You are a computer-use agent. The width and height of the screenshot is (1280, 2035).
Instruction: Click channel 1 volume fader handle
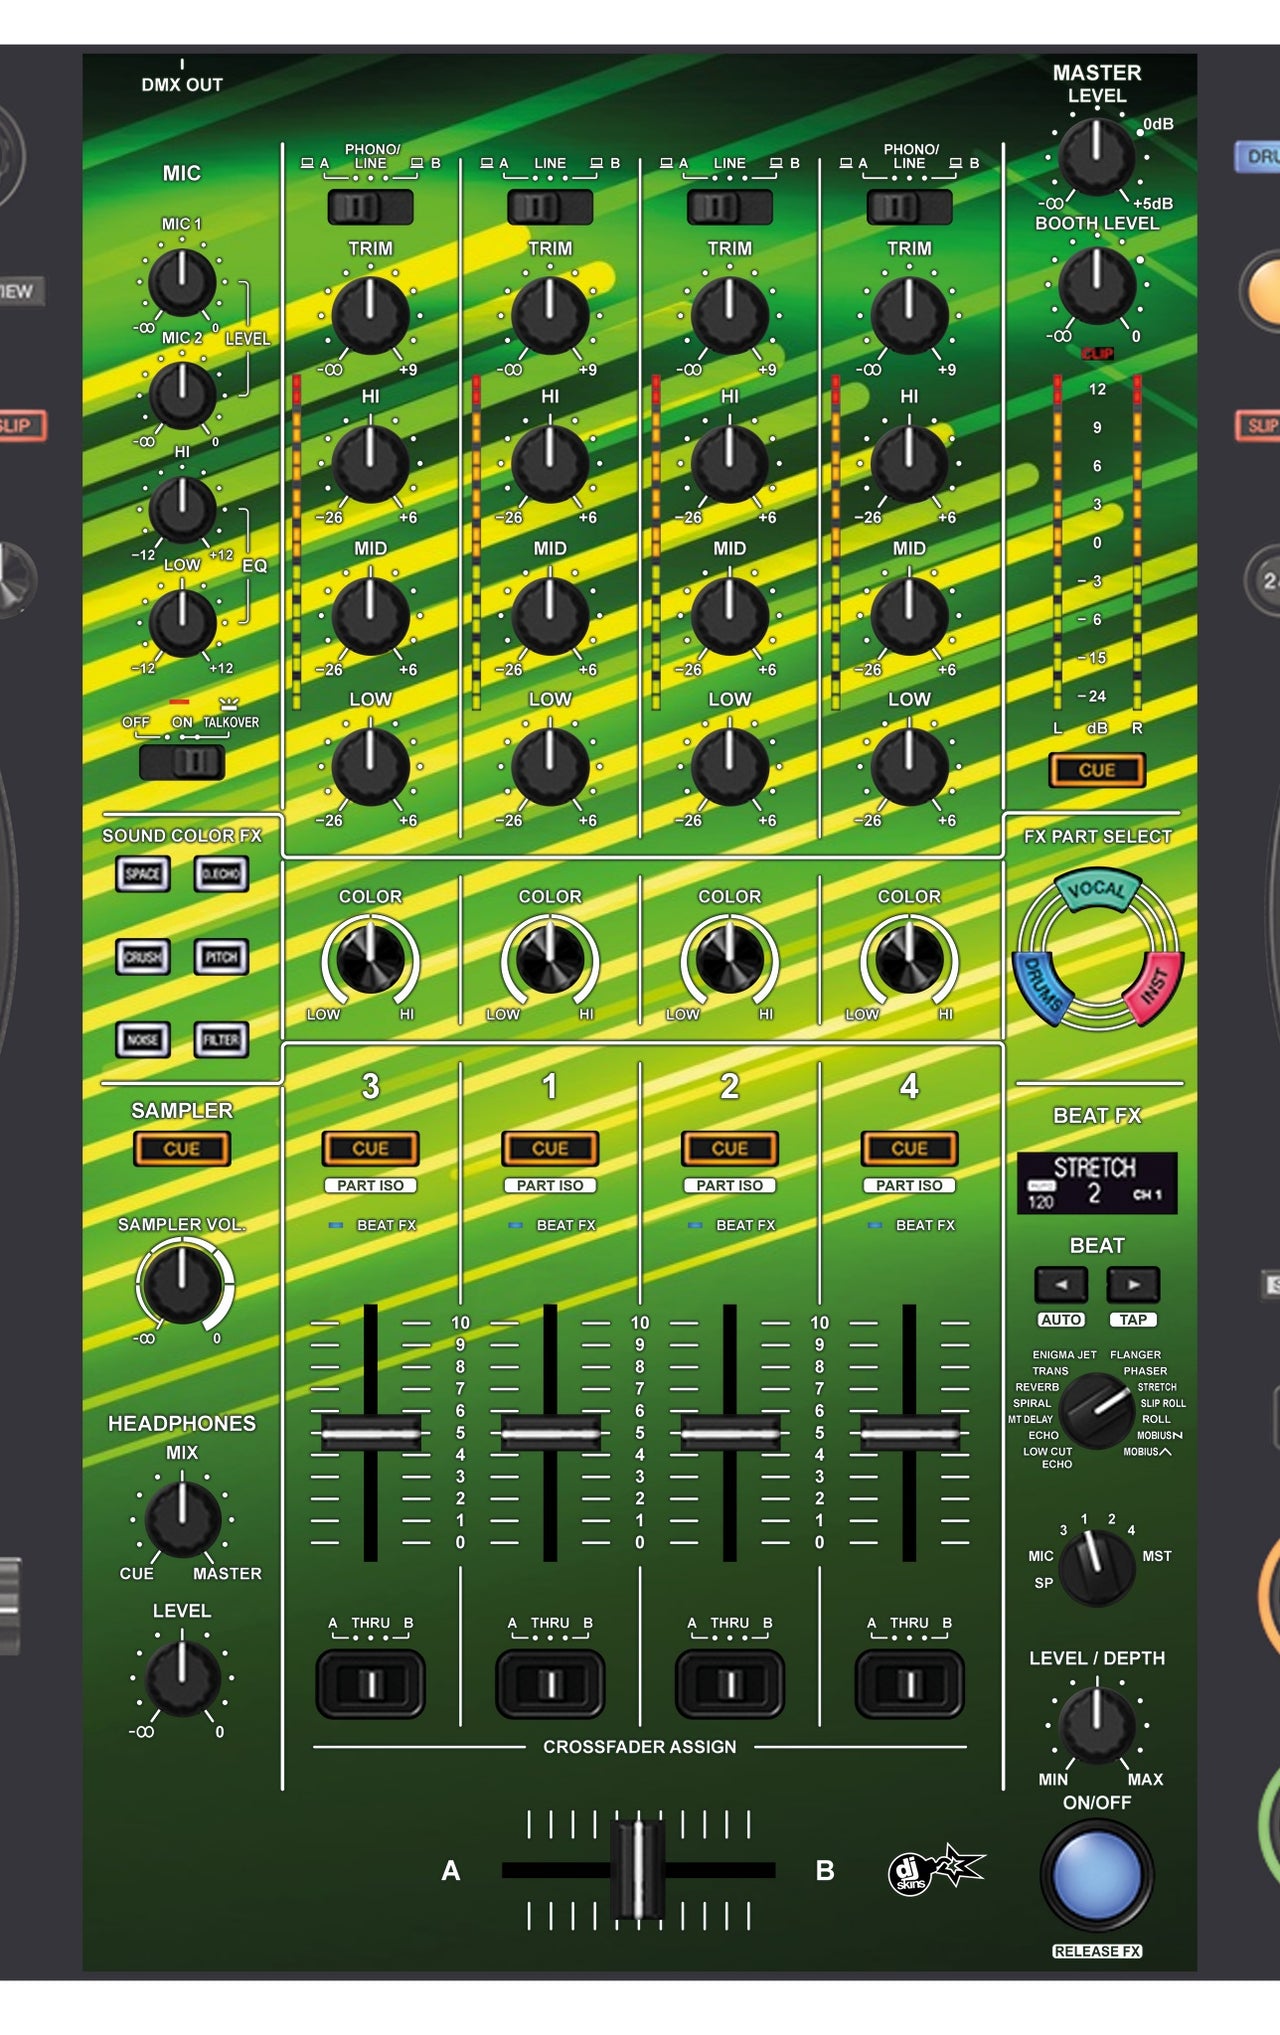[x=550, y=1433]
